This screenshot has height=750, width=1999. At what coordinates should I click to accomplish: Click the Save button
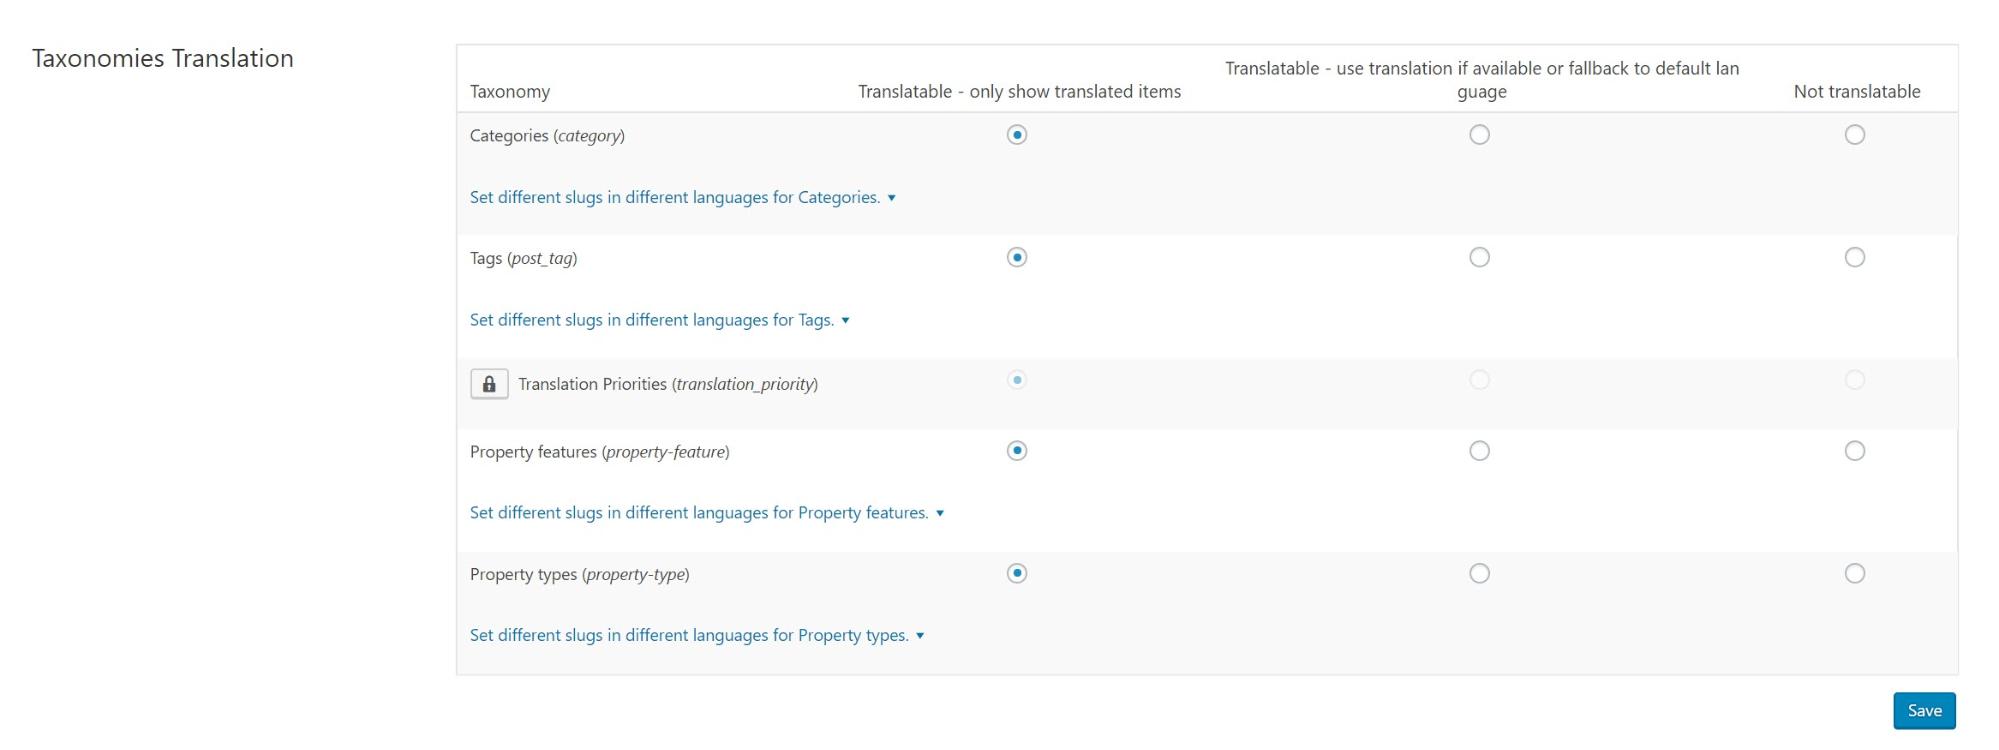coord(1923,711)
